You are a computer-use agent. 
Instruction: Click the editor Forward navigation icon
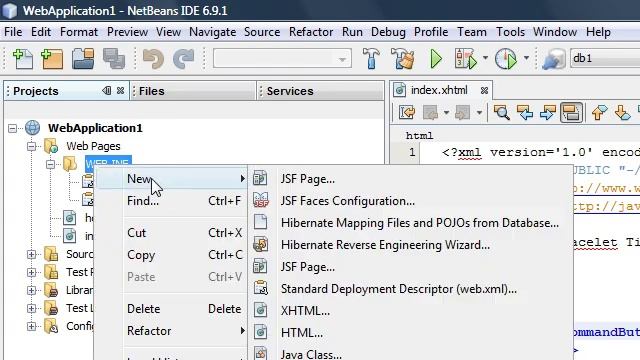point(462,112)
